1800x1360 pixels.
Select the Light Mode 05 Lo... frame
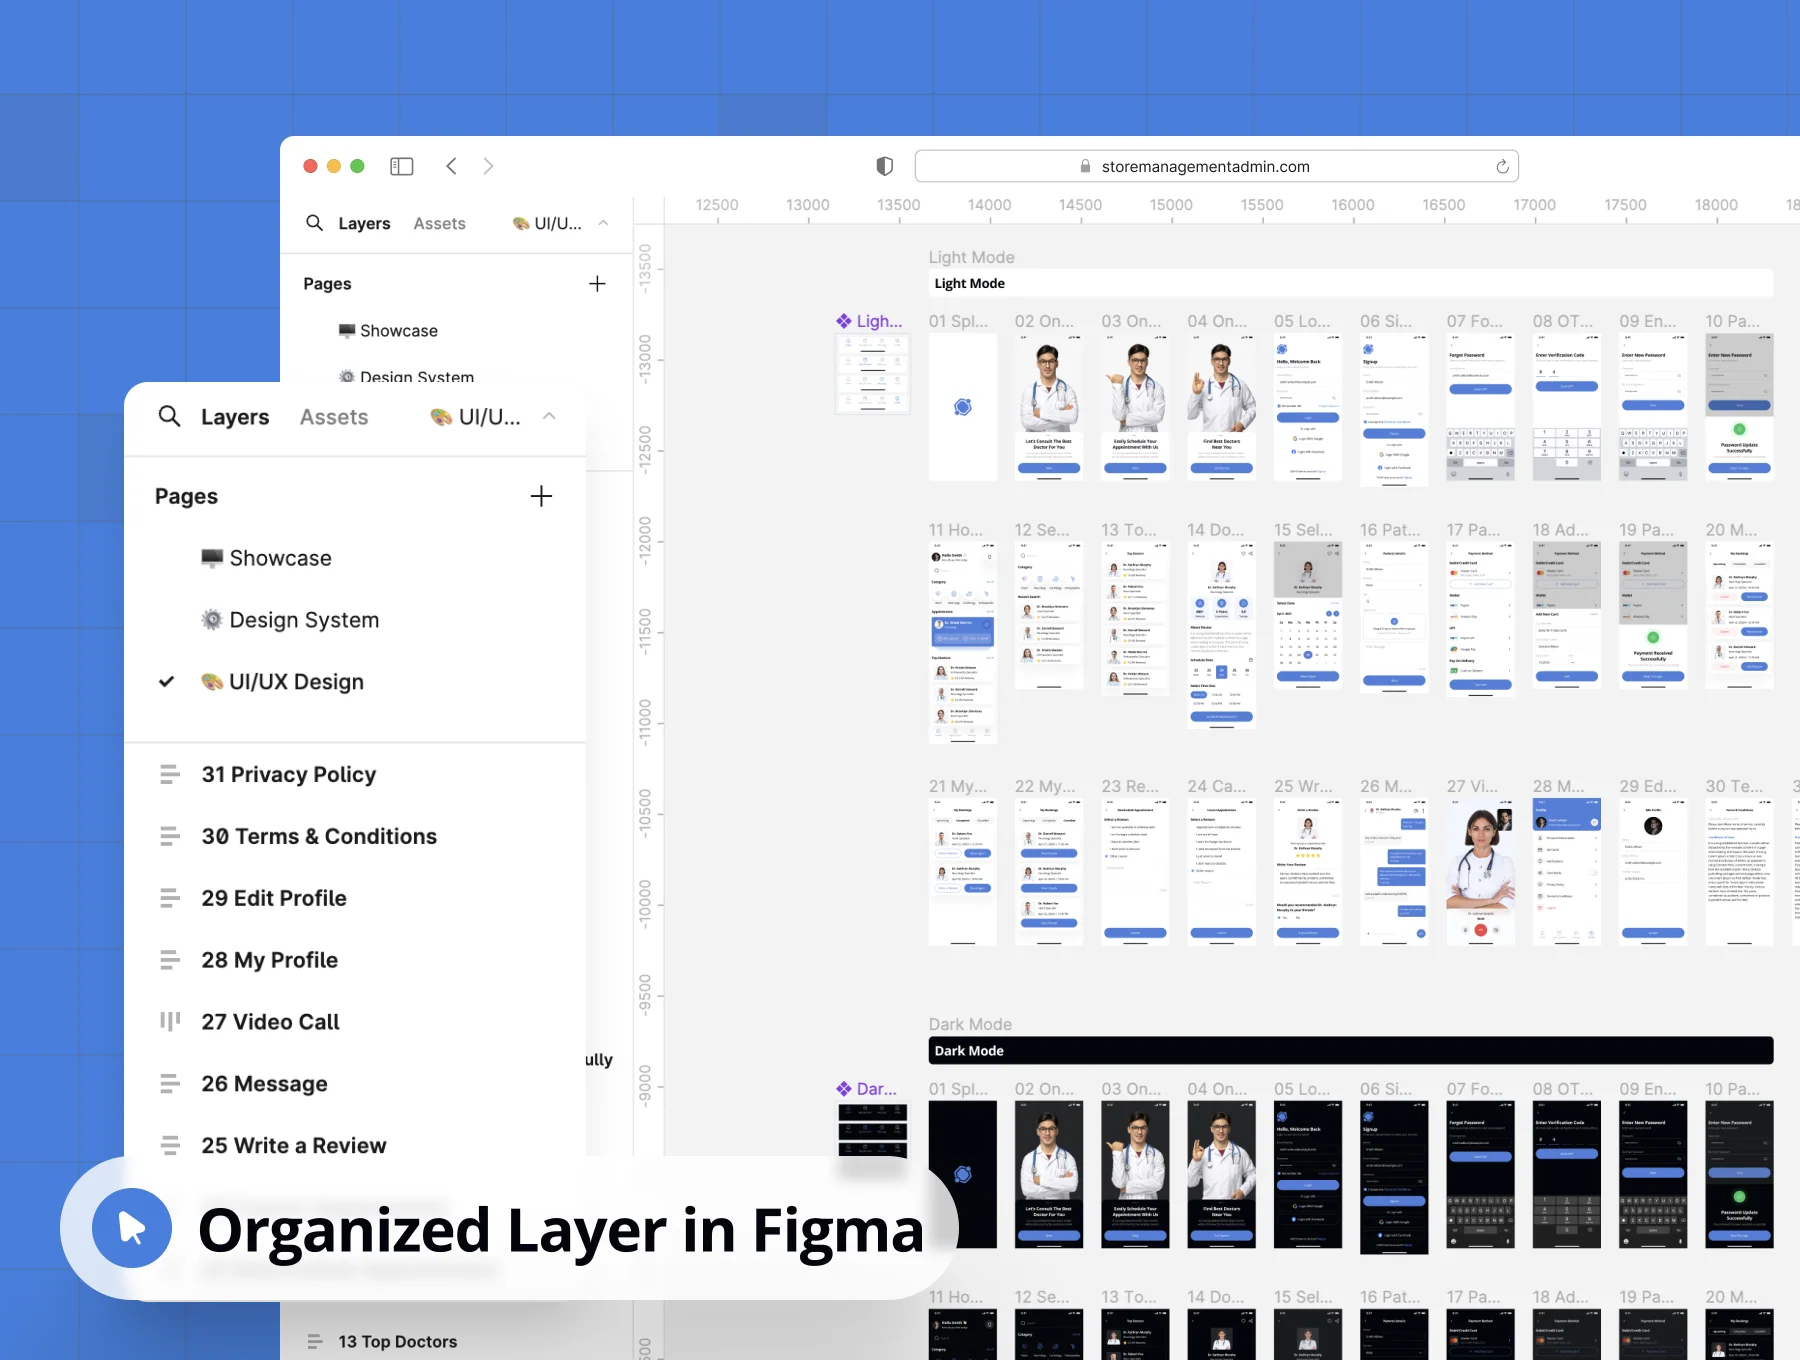click(x=1308, y=407)
